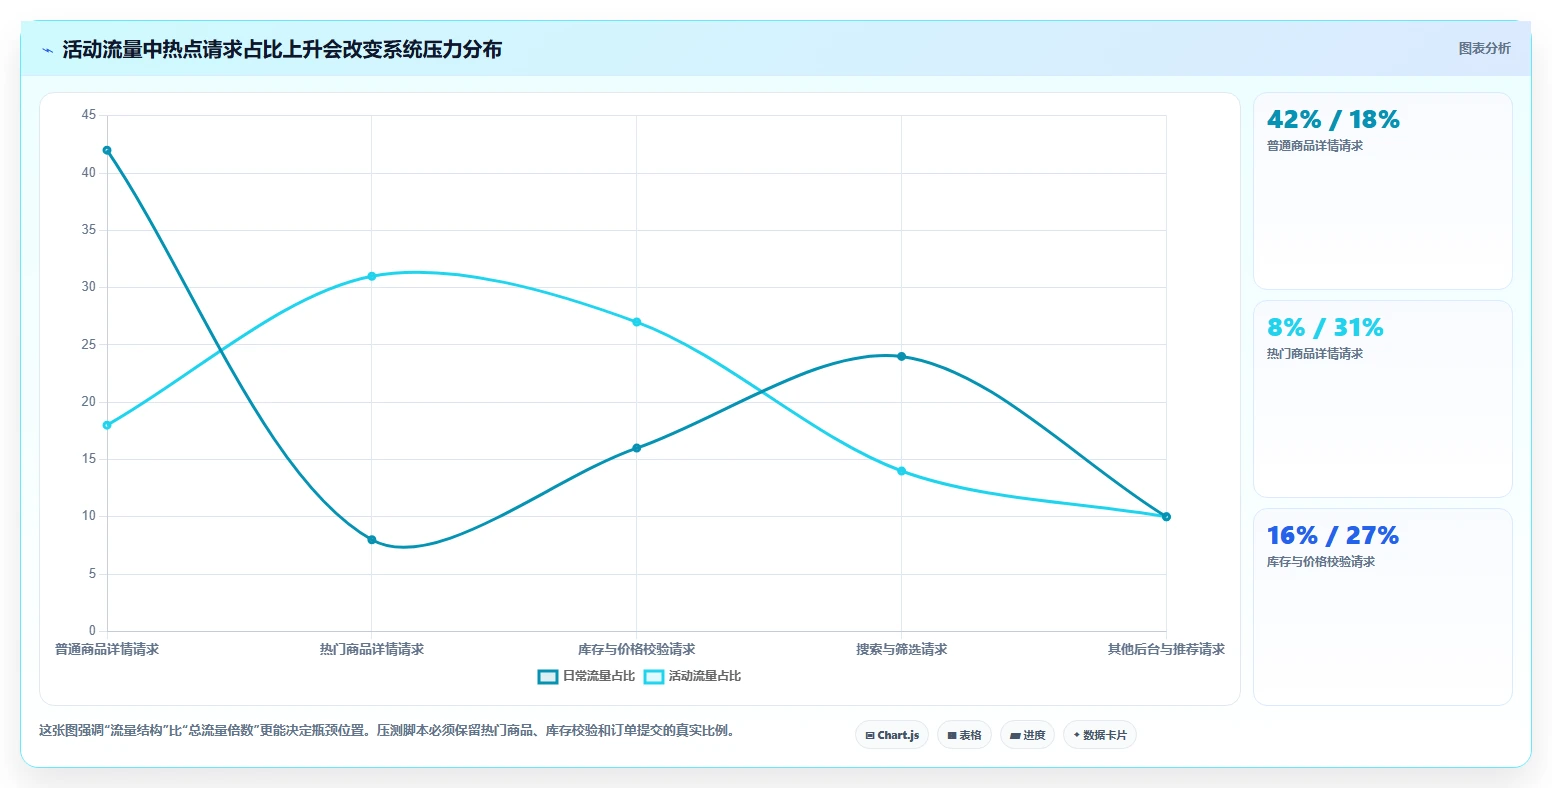The height and width of the screenshot is (788, 1552).
Task: Click the 活动流量占比 point at 18 on 普通商品详情请求
Action: pos(107,425)
